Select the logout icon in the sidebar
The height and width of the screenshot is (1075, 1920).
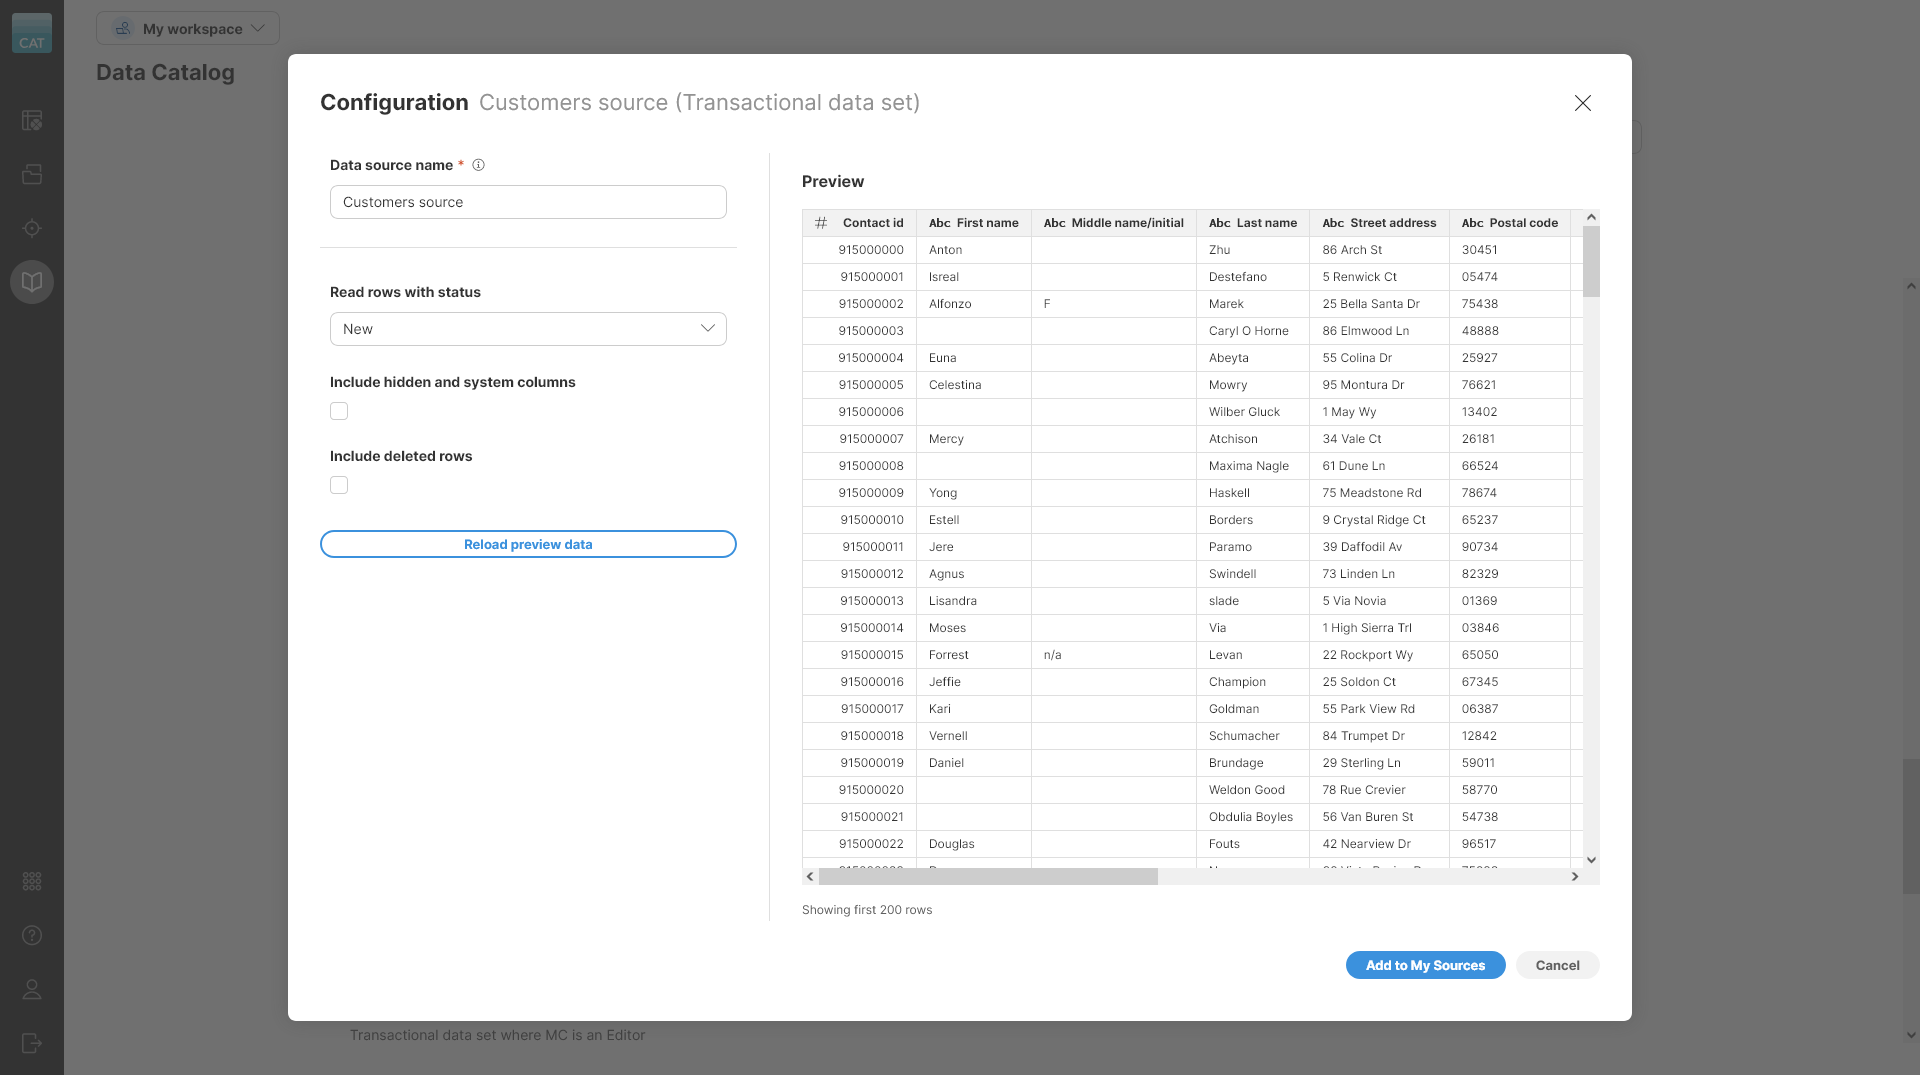coord(32,1043)
